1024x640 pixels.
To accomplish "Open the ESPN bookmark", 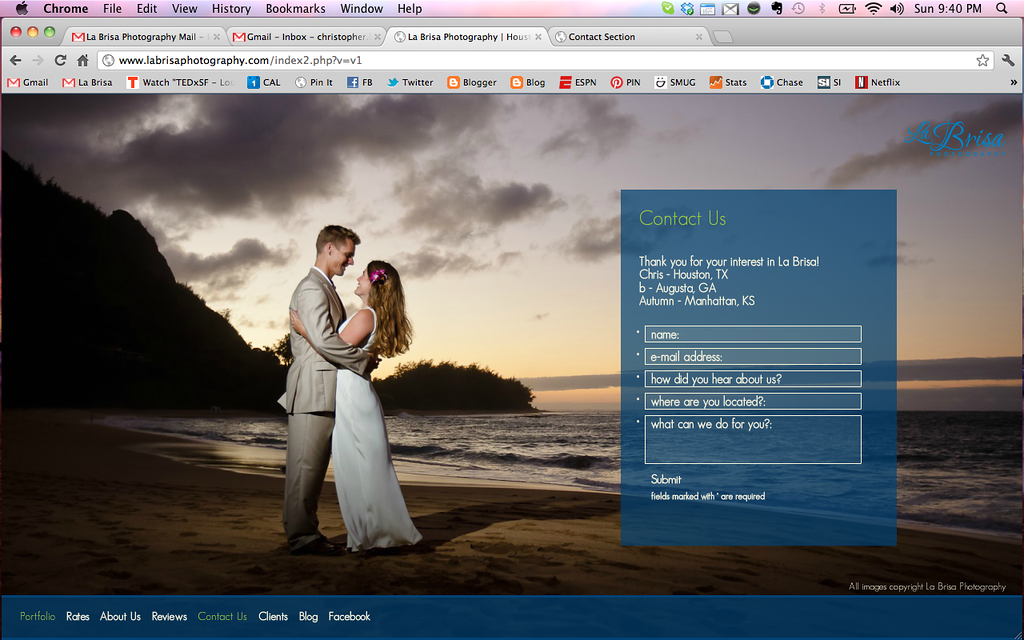I will pyautogui.click(x=578, y=82).
